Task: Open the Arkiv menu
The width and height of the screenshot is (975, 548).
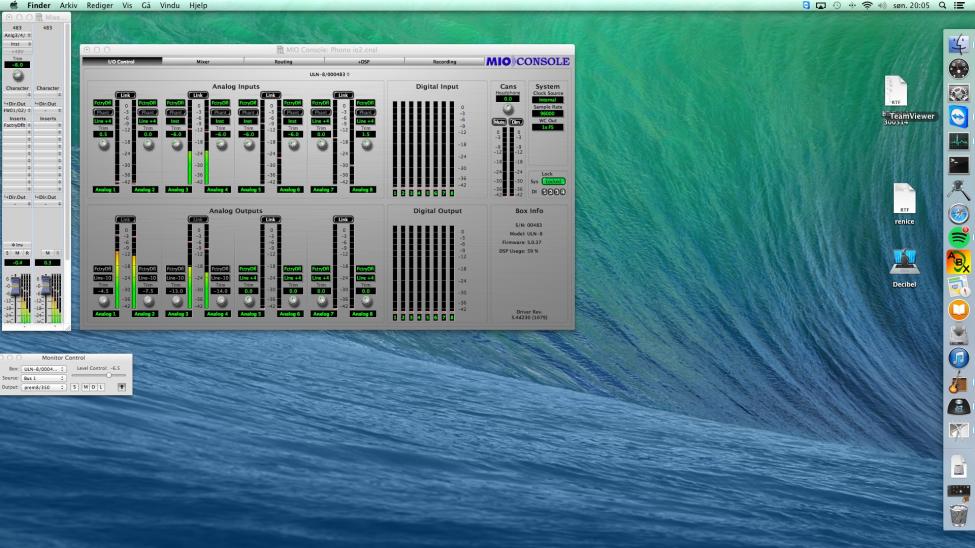Action: pos(68,5)
